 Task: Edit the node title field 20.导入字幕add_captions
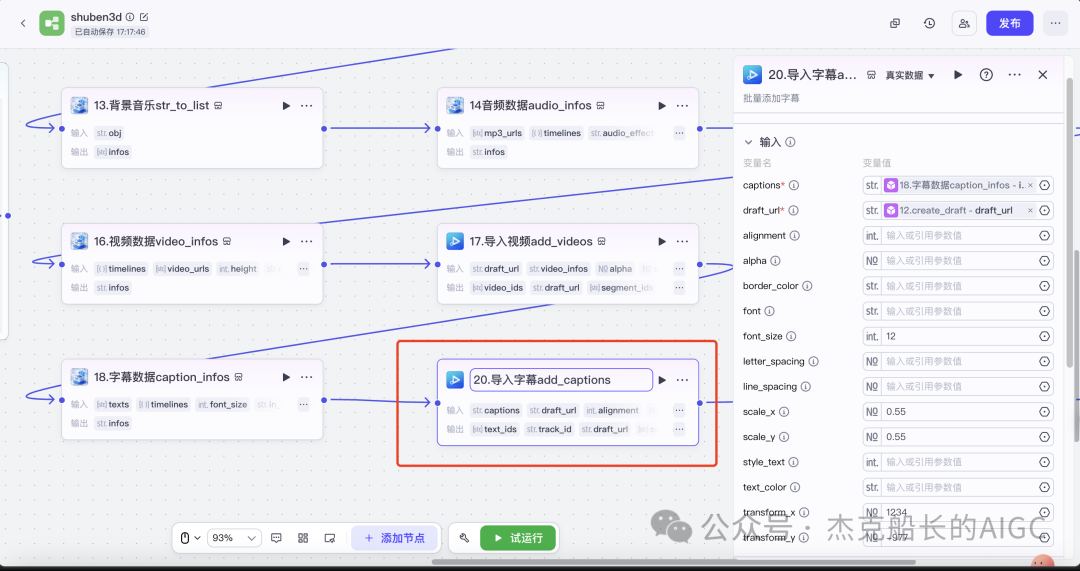point(561,380)
